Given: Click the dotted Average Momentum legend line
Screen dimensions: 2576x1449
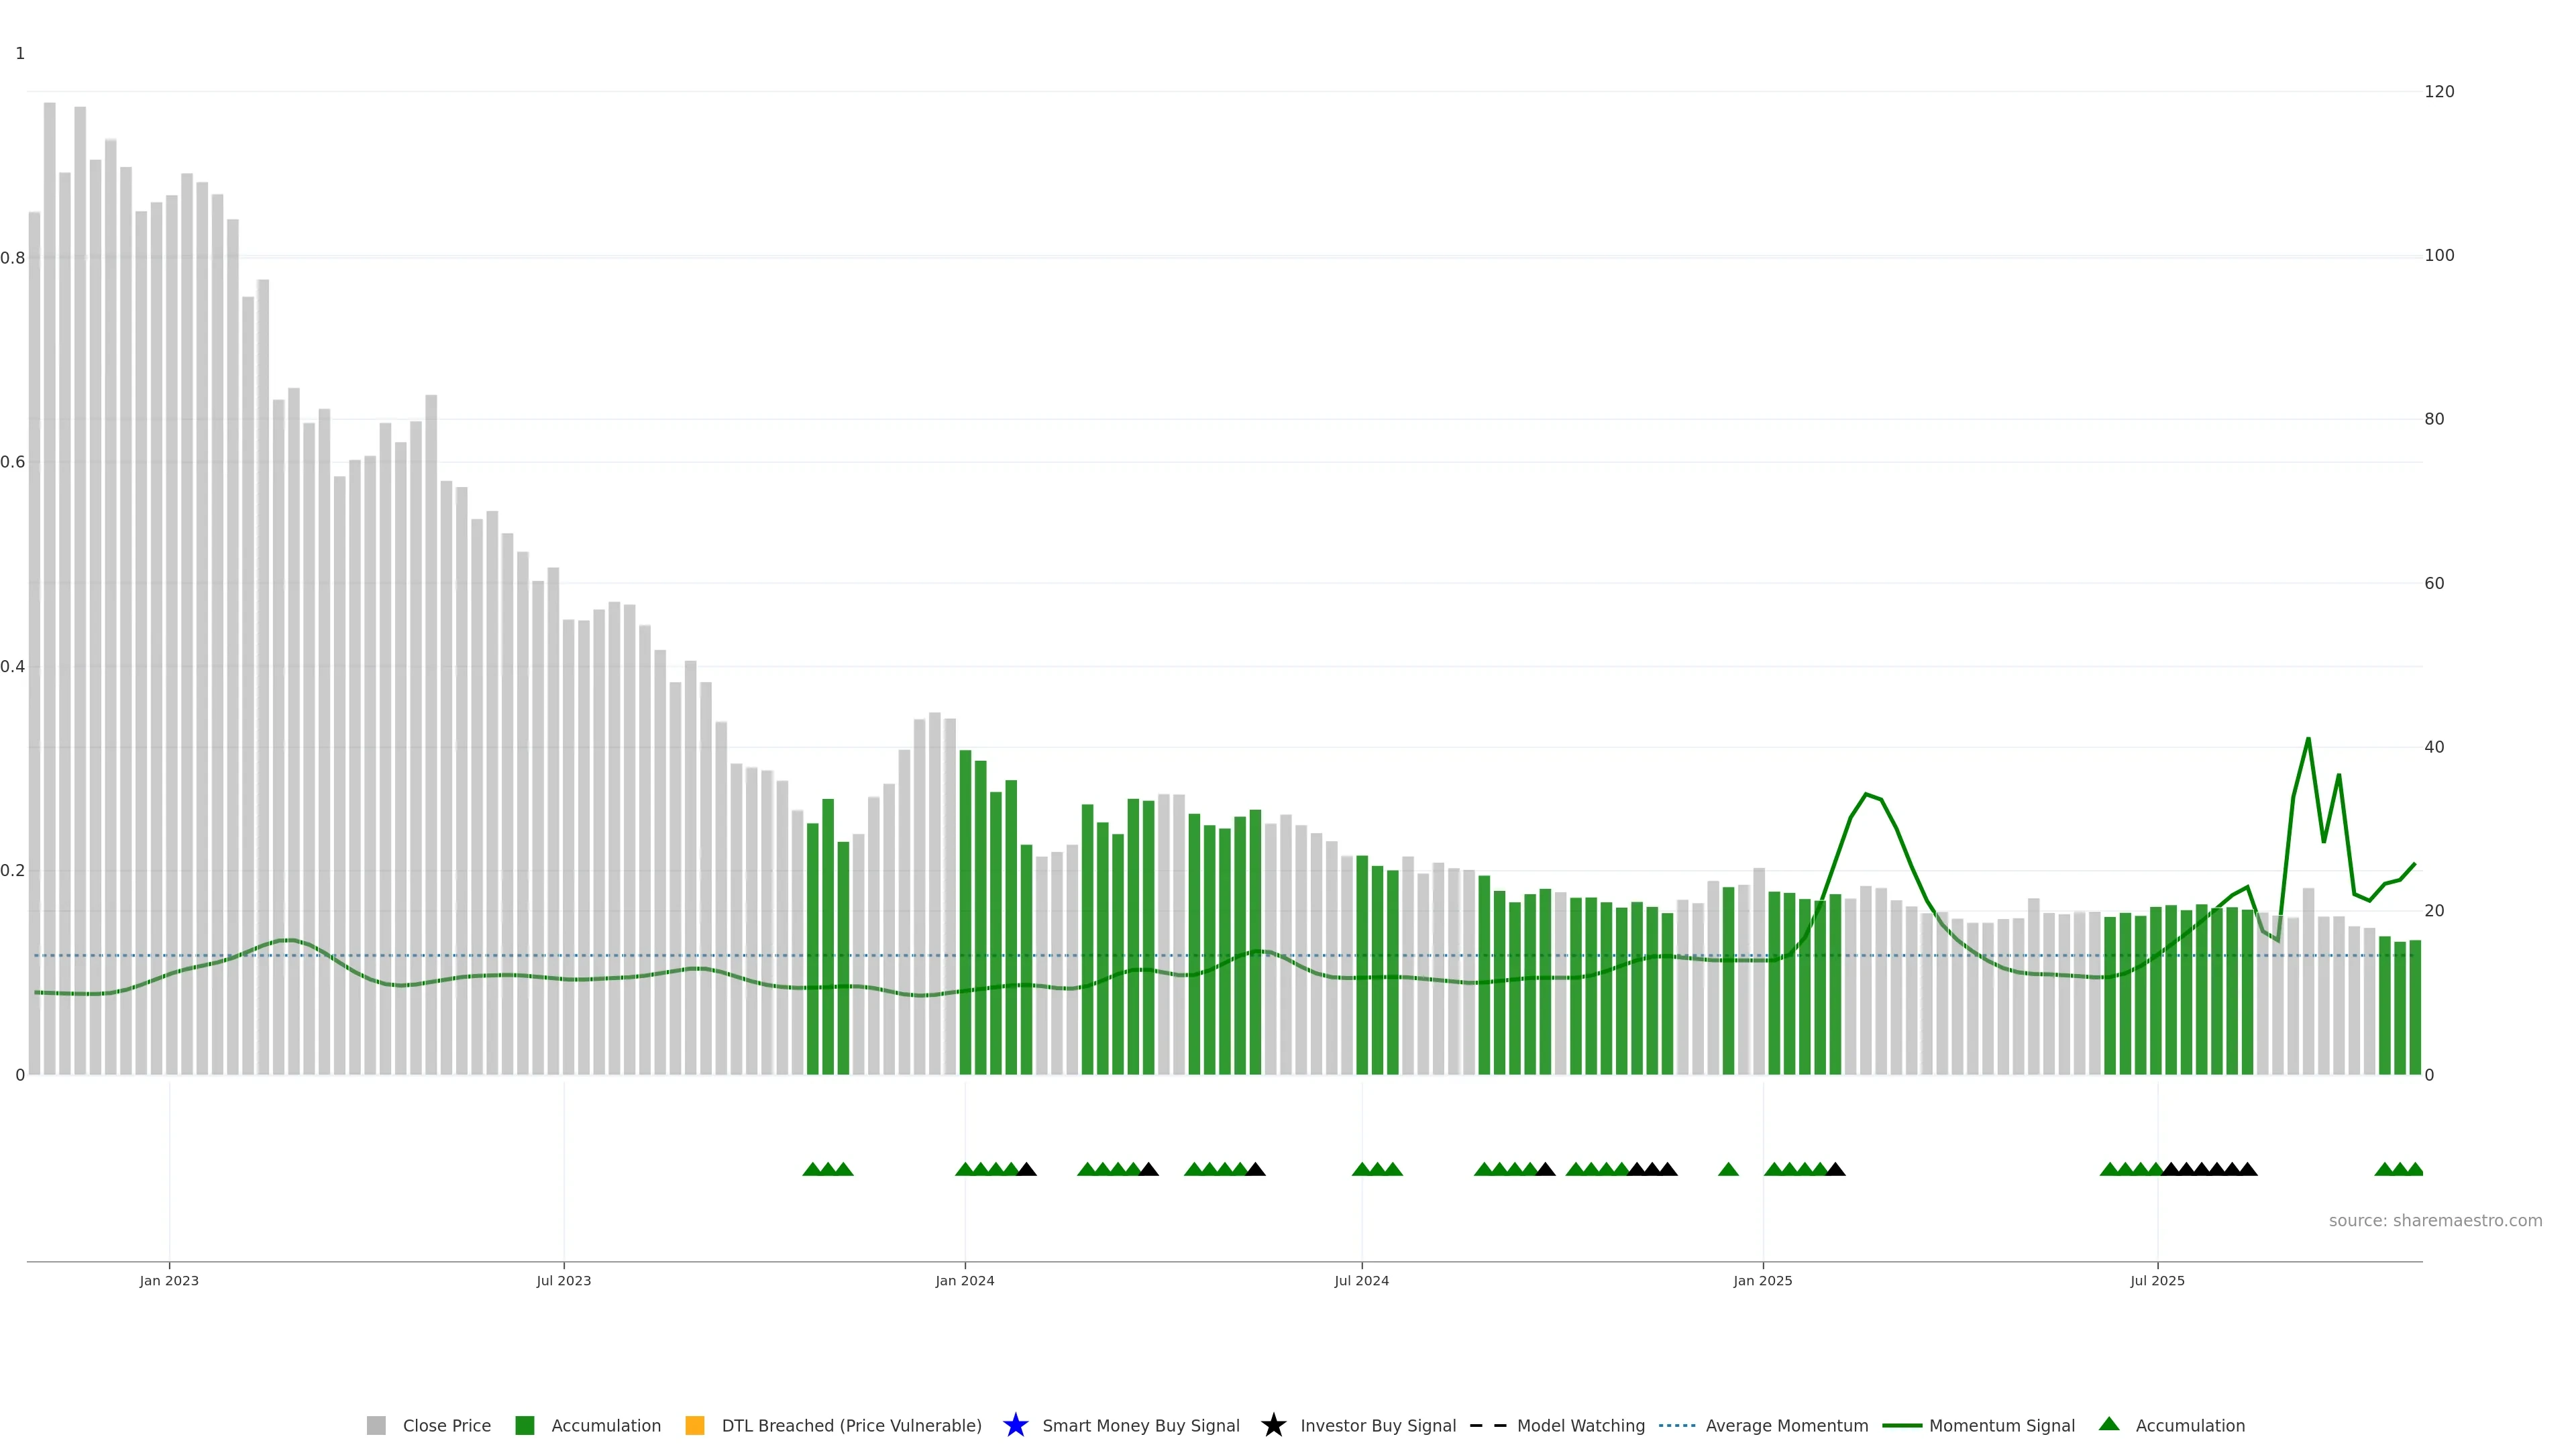Looking at the screenshot, I should 1677,1425.
